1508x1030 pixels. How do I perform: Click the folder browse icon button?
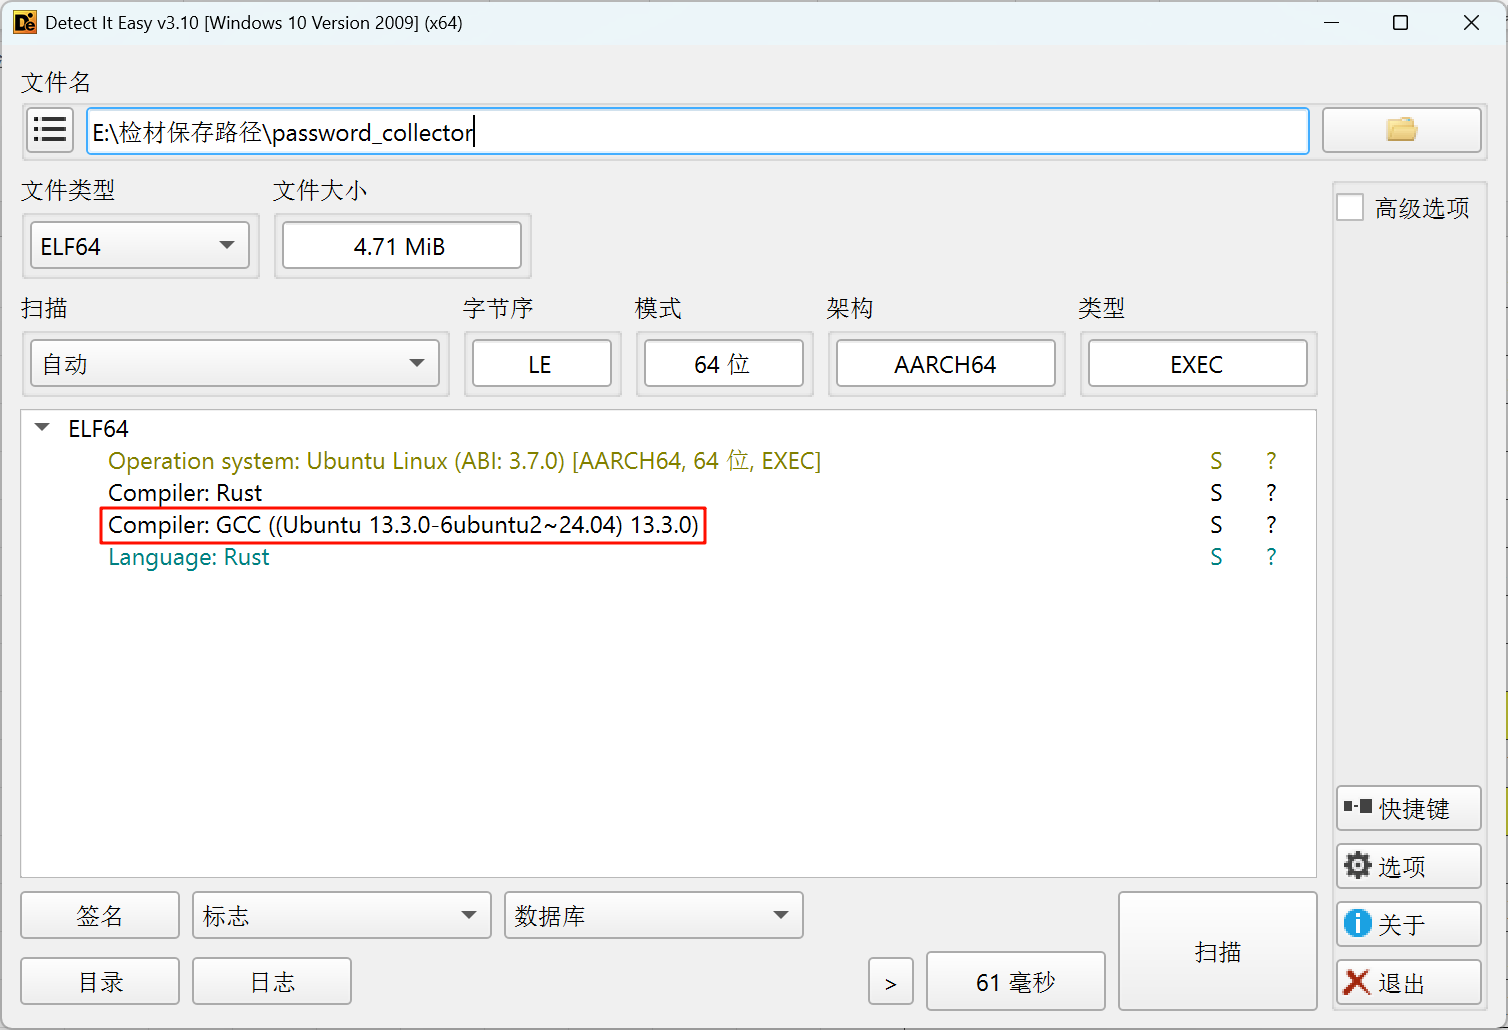point(1401,130)
